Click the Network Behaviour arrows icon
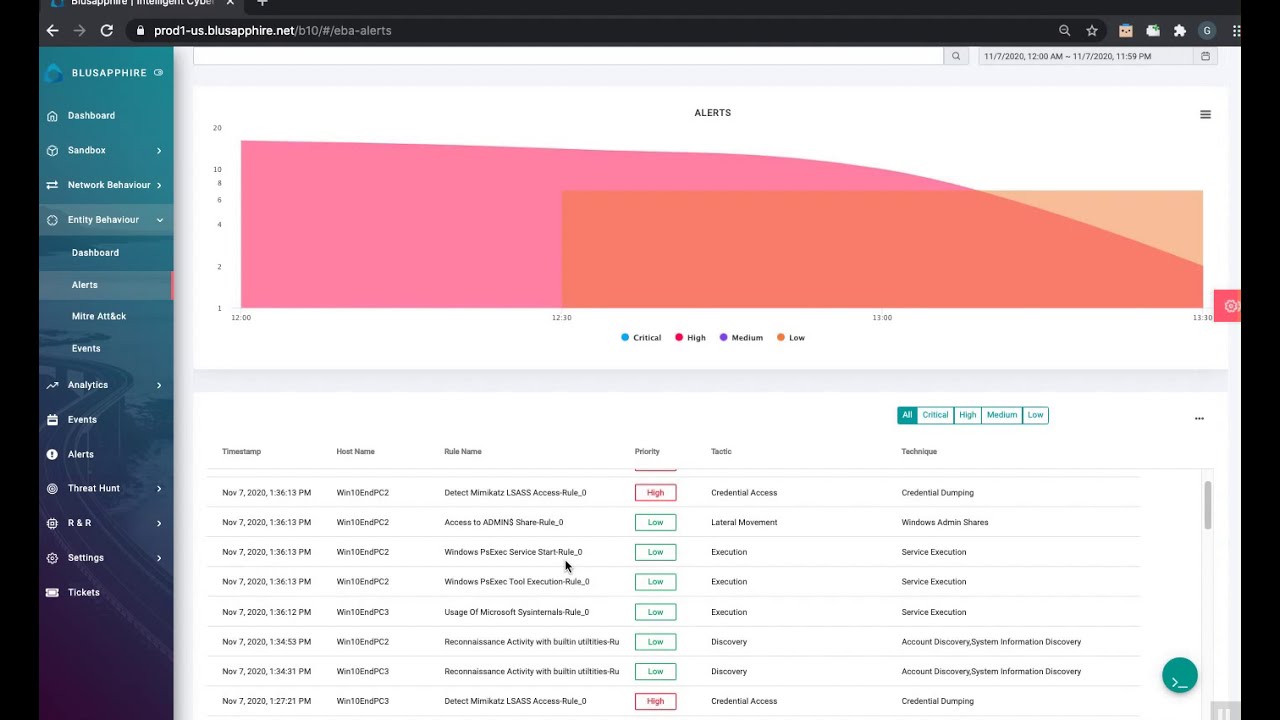The width and height of the screenshot is (1280, 720). click(52, 185)
